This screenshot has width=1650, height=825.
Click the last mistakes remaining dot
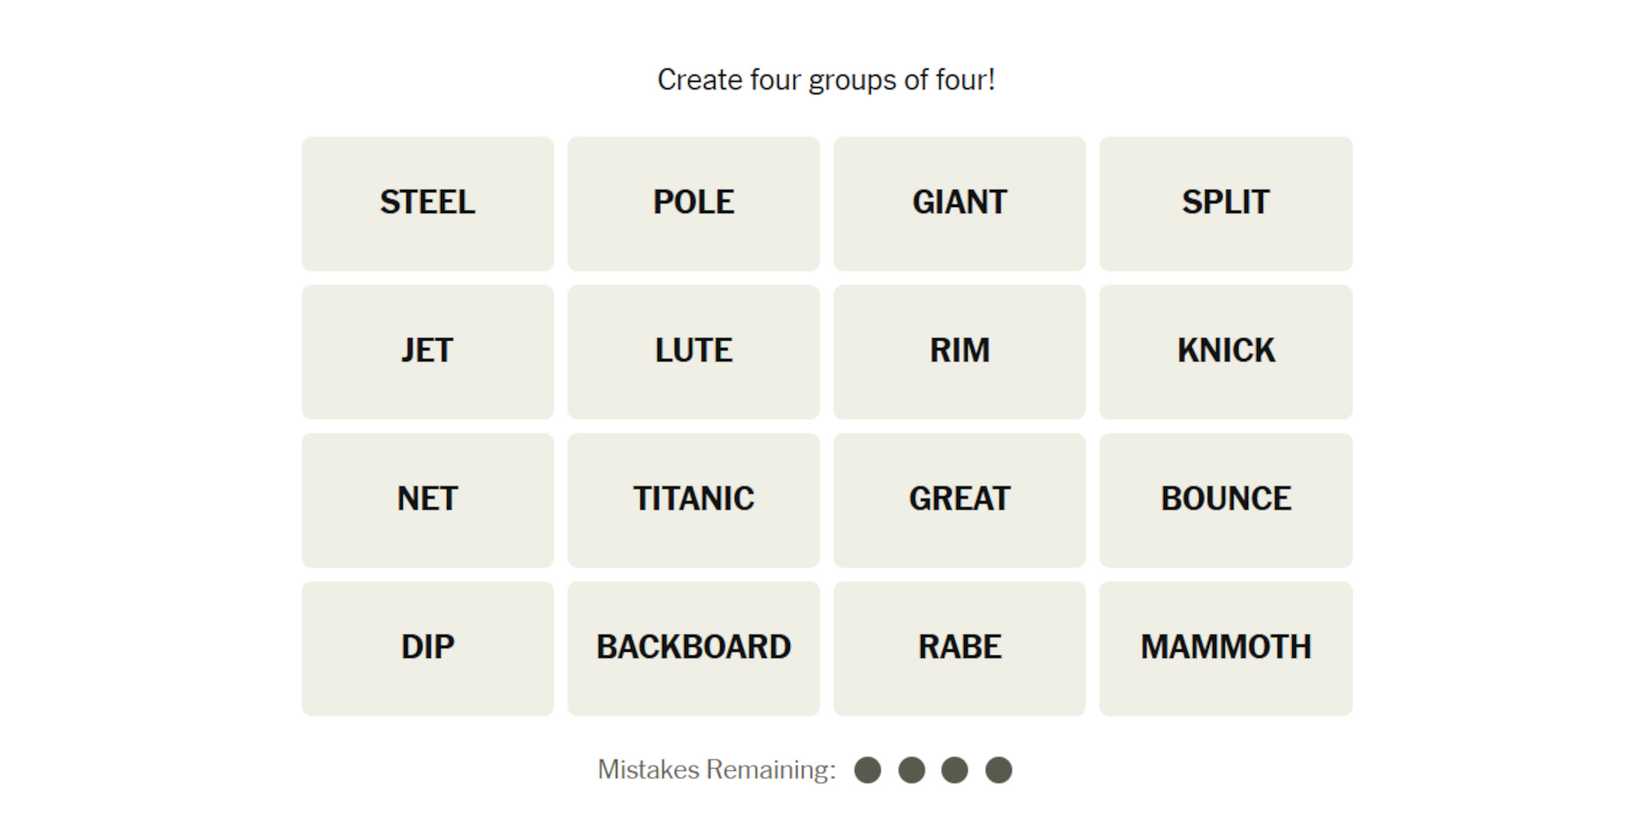[x=998, y=770]
